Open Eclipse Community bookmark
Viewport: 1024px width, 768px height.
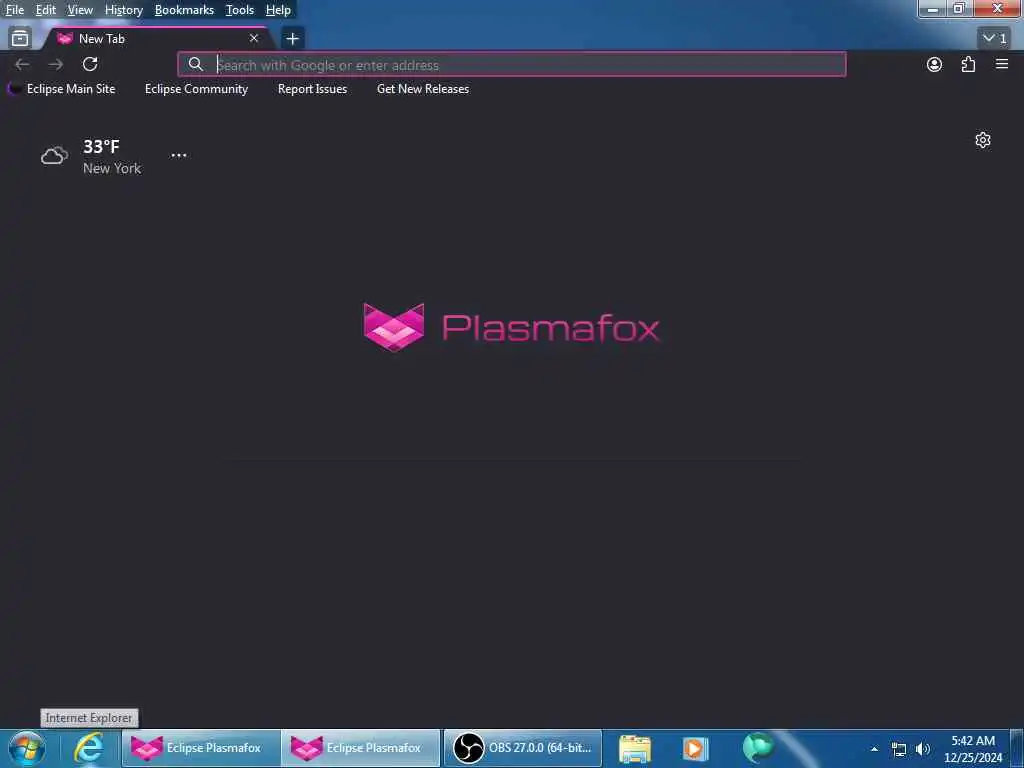pyautogui.click(x=197, y=89)
